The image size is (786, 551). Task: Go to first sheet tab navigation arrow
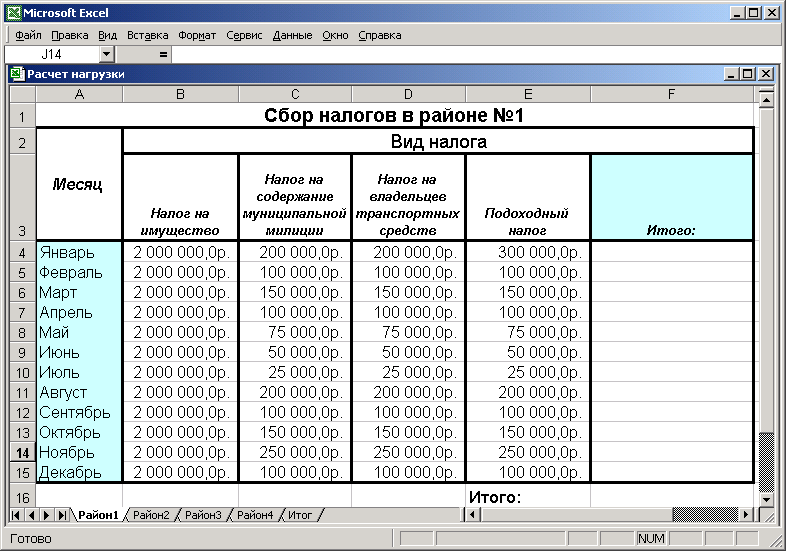point(16,515)
